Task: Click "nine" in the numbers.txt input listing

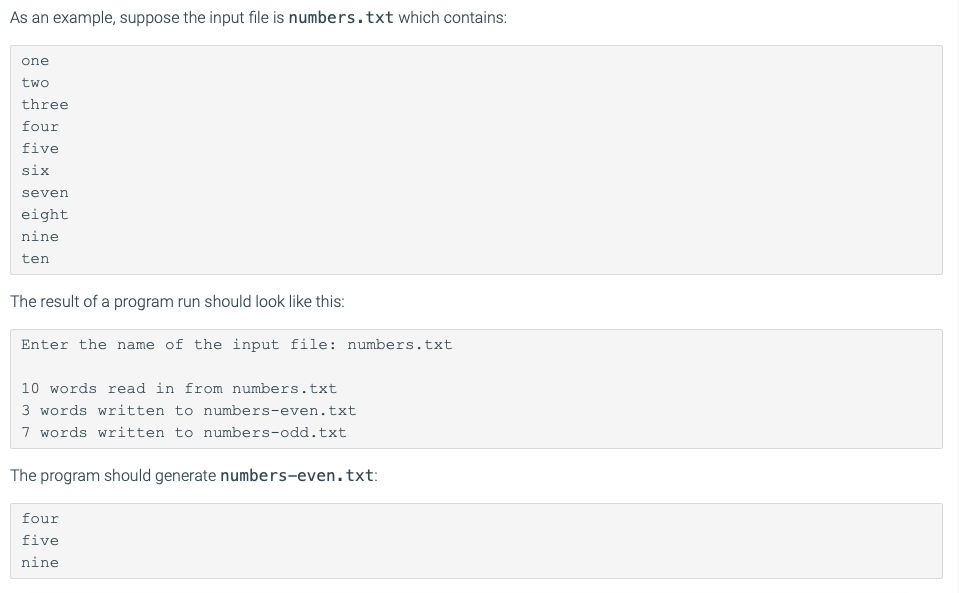Action: coord(40,237)
